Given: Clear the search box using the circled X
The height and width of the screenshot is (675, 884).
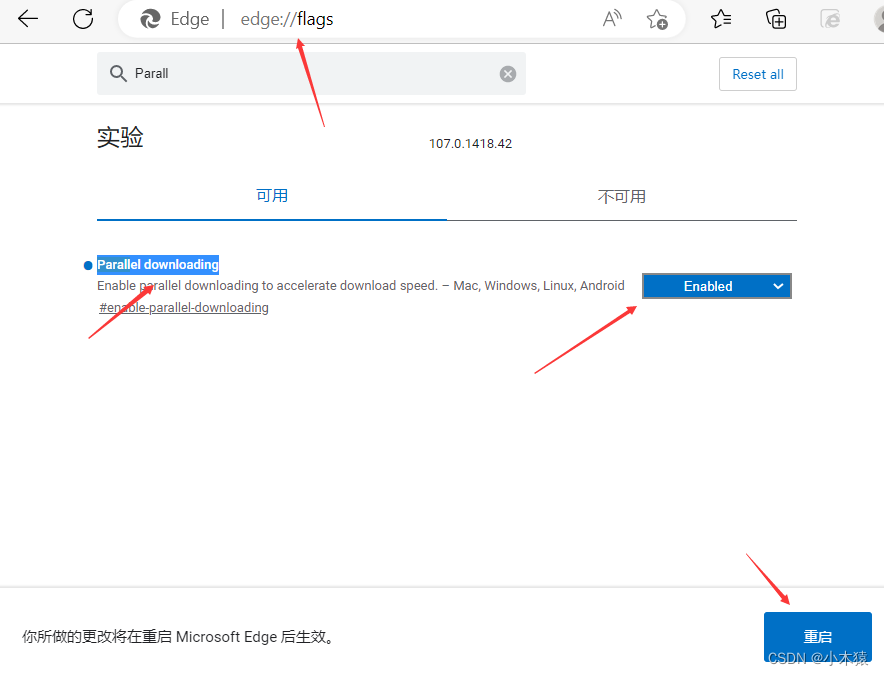Looking at the screenshot, I should [x=508, y=73].
